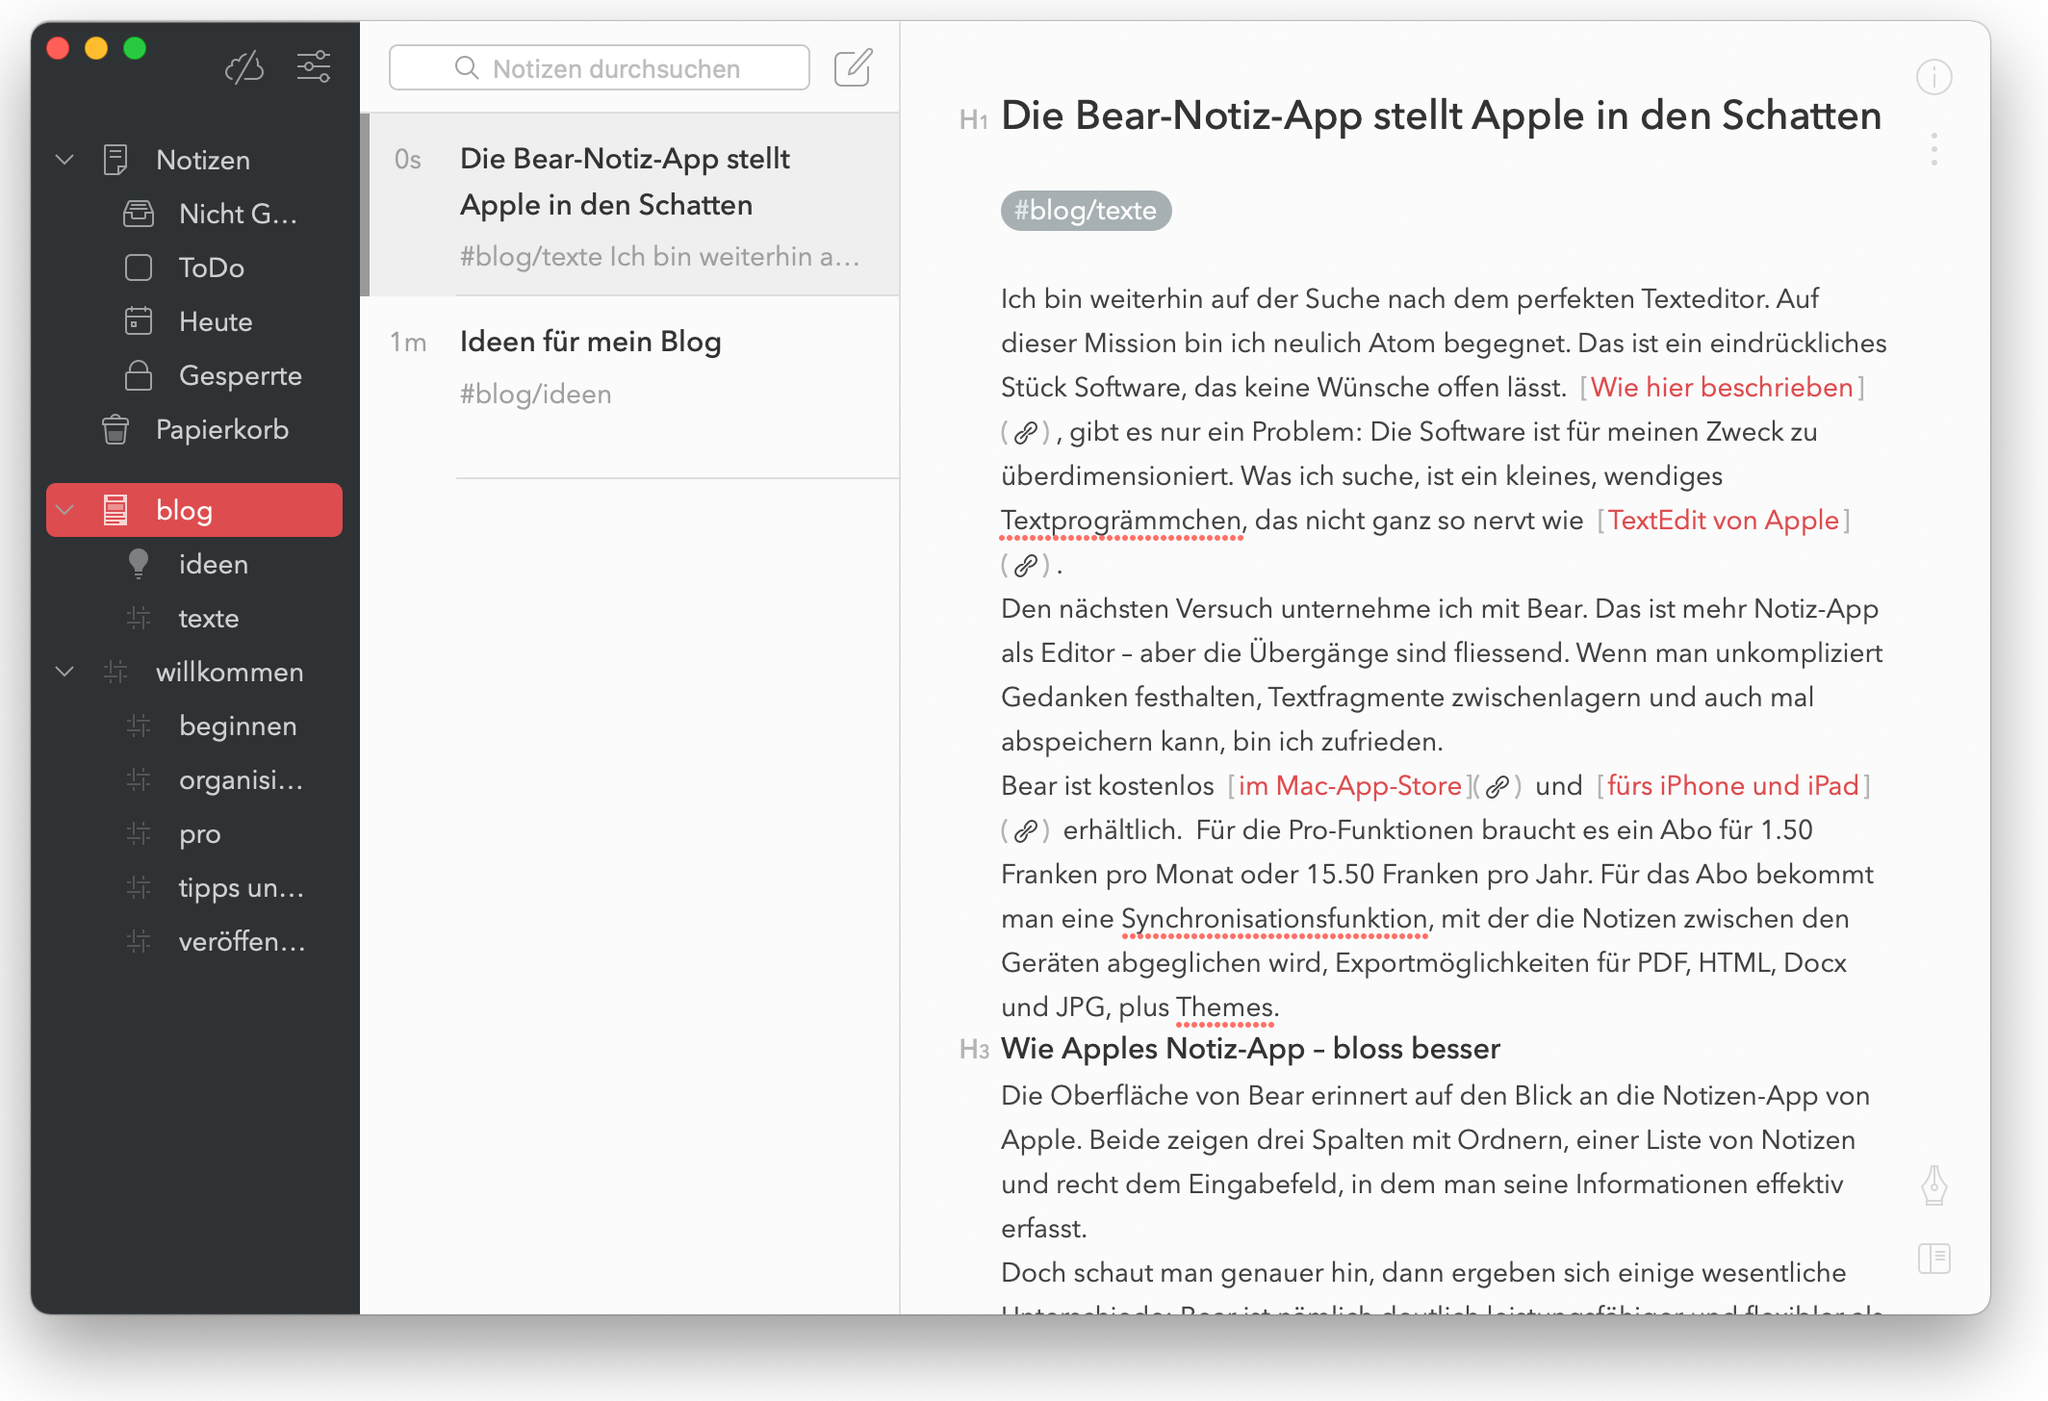The image size is (2048, 1401).
Task: Click the Notizen document icon
Action: [x=116, y=159]
